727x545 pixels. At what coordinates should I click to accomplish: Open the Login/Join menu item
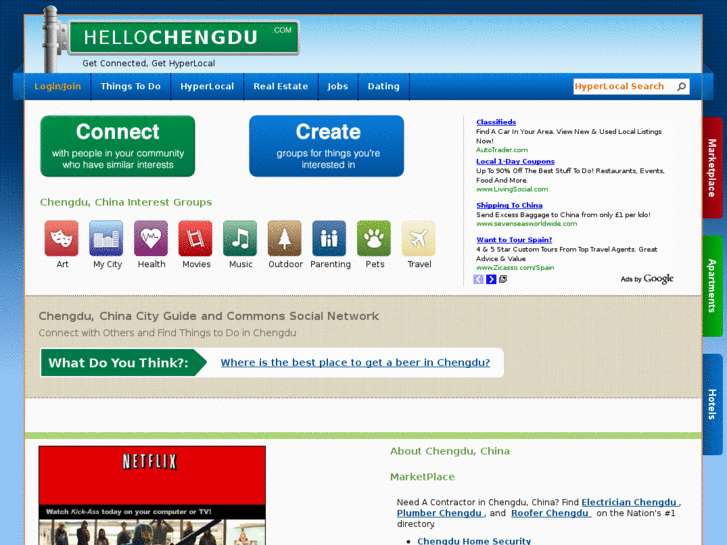[x=57, y=86]
